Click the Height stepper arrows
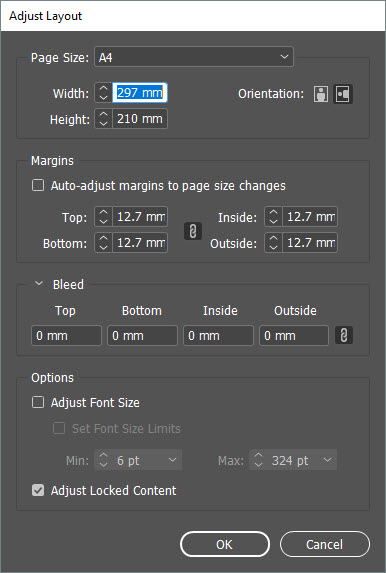 tap(103, 119)
